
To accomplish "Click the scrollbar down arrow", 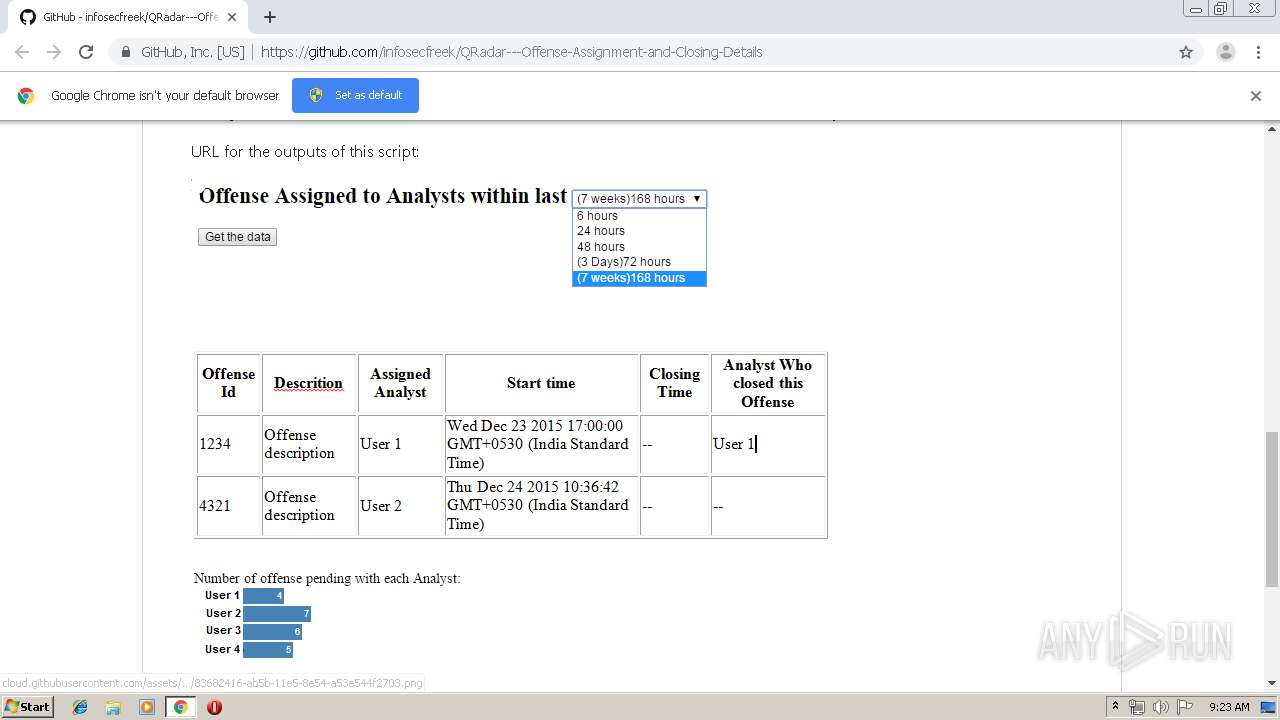I will (x=1271, y=683).
